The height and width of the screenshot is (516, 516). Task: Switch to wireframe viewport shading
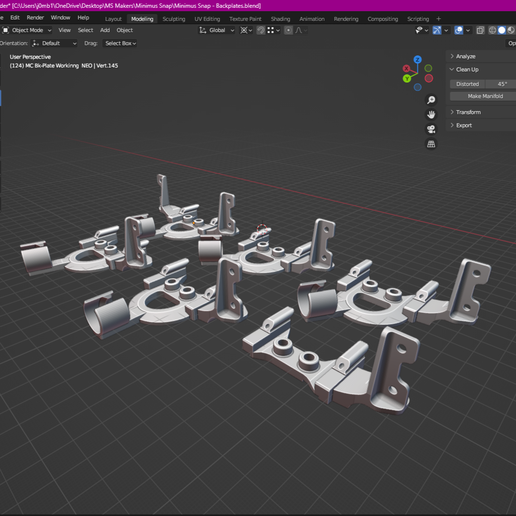[x=492, y=30]
